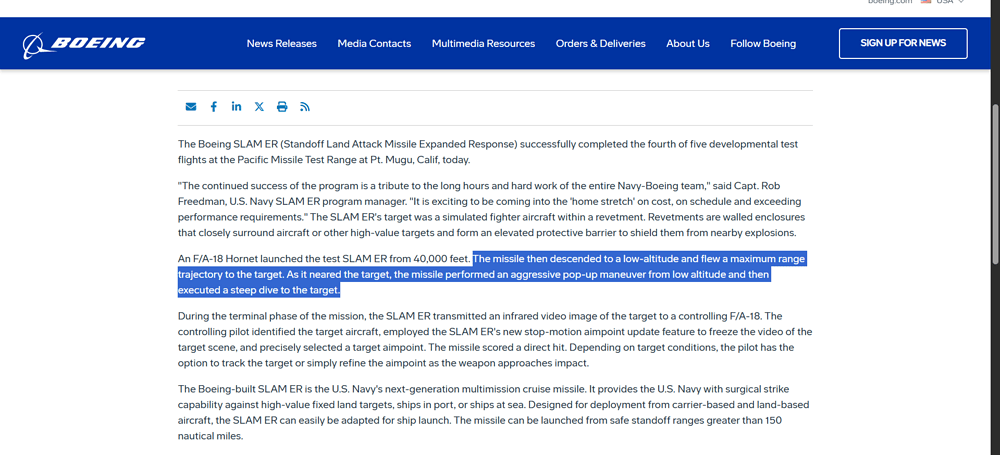Open Multimedia Resources section
Image resolution: width=1000 pixels, height=455 pixels.
[483, 44]
